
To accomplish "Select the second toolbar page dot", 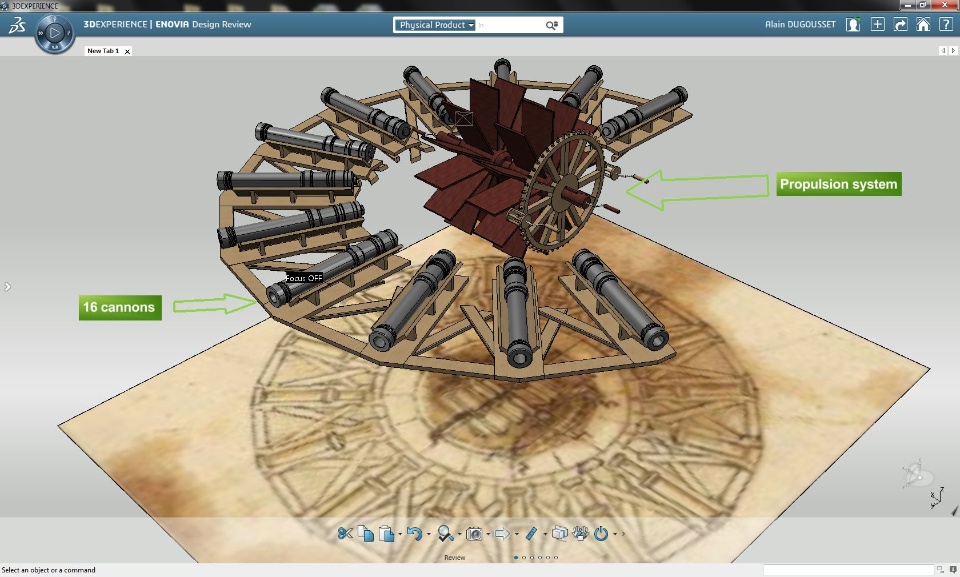I will pos(524,557).
